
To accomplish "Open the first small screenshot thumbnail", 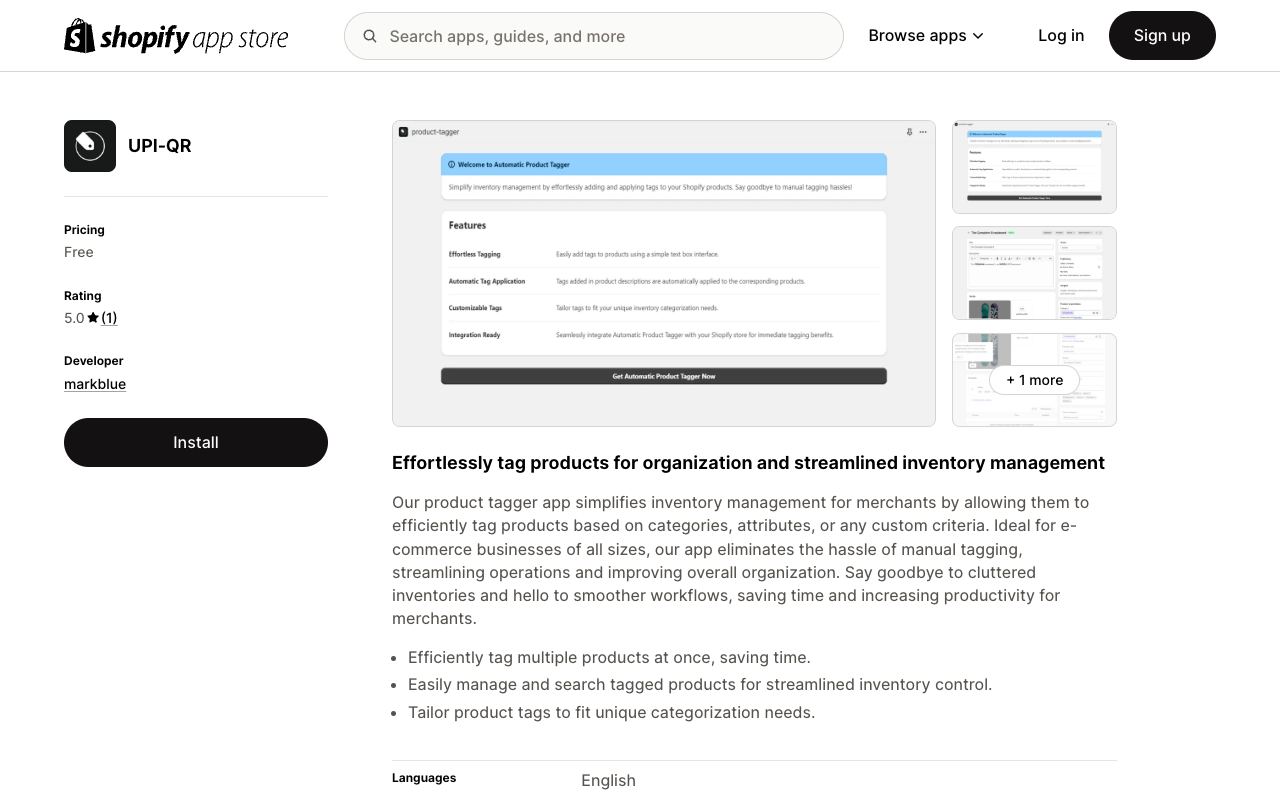I will 1034,167.
